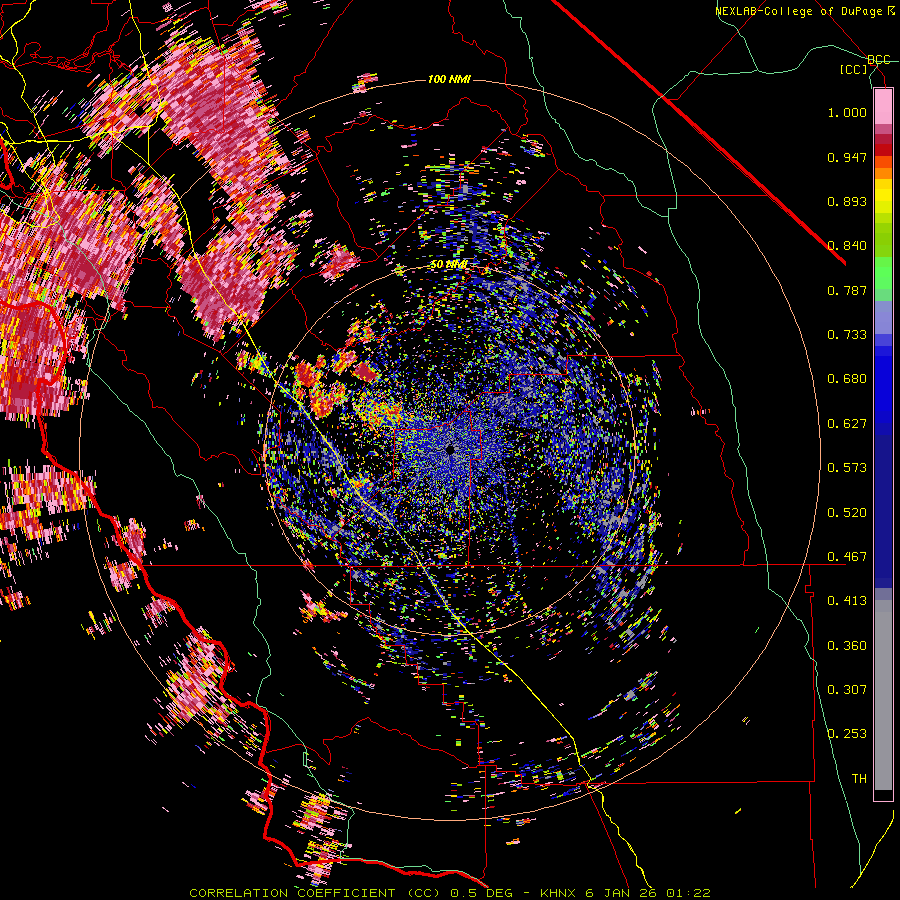
Task: Click the 50 NMI range ring label
Action: click(449, 265)
